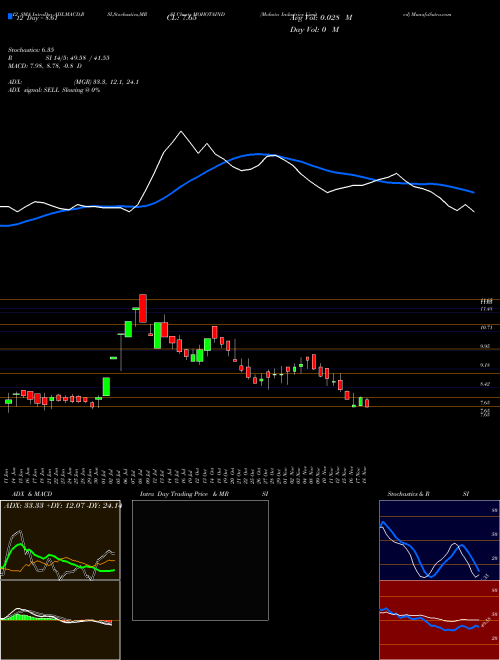The width and height of the screenshot is (500, 660).
Task: Click the last red candlestick on the chart
Action: [x=367, y=403]
